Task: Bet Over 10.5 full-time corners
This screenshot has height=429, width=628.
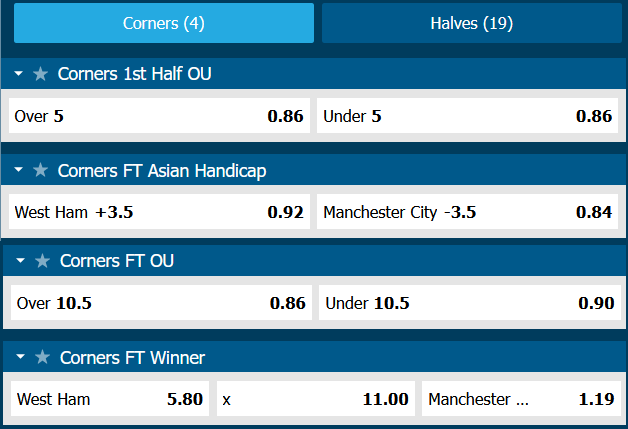Action: click(x=161, y=303)
